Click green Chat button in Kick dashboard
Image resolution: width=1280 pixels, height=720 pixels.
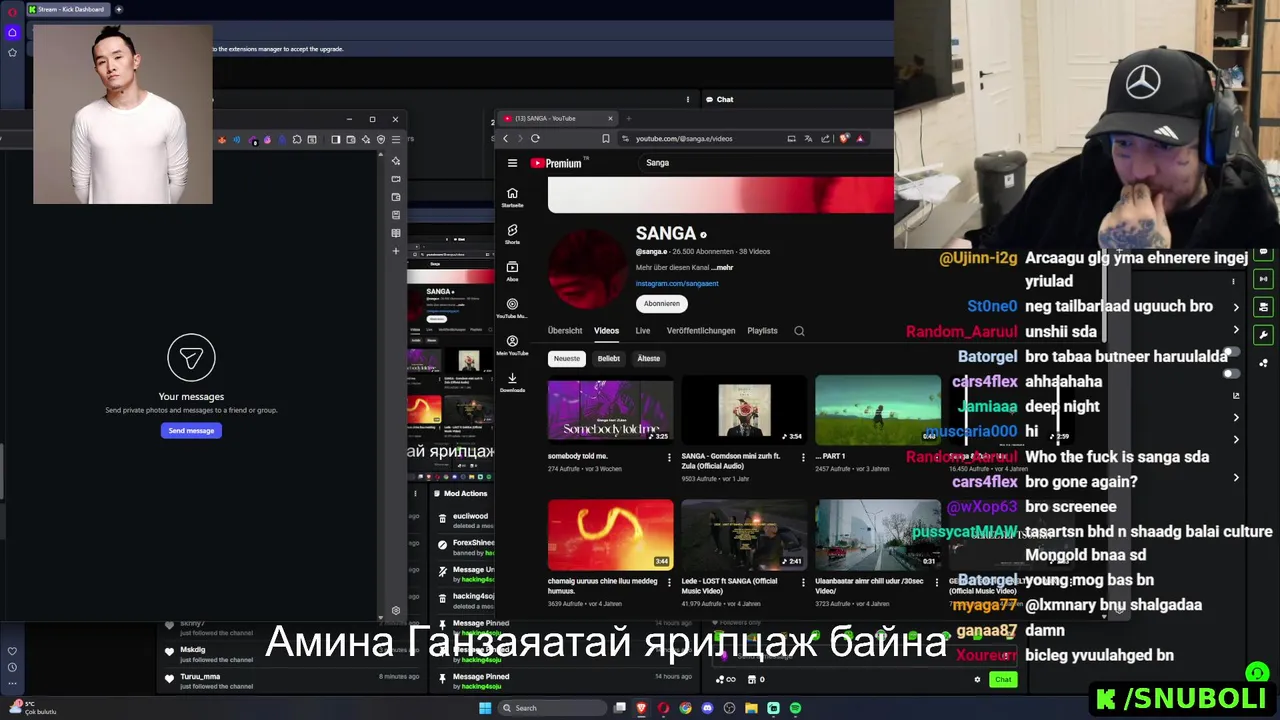1003,679
